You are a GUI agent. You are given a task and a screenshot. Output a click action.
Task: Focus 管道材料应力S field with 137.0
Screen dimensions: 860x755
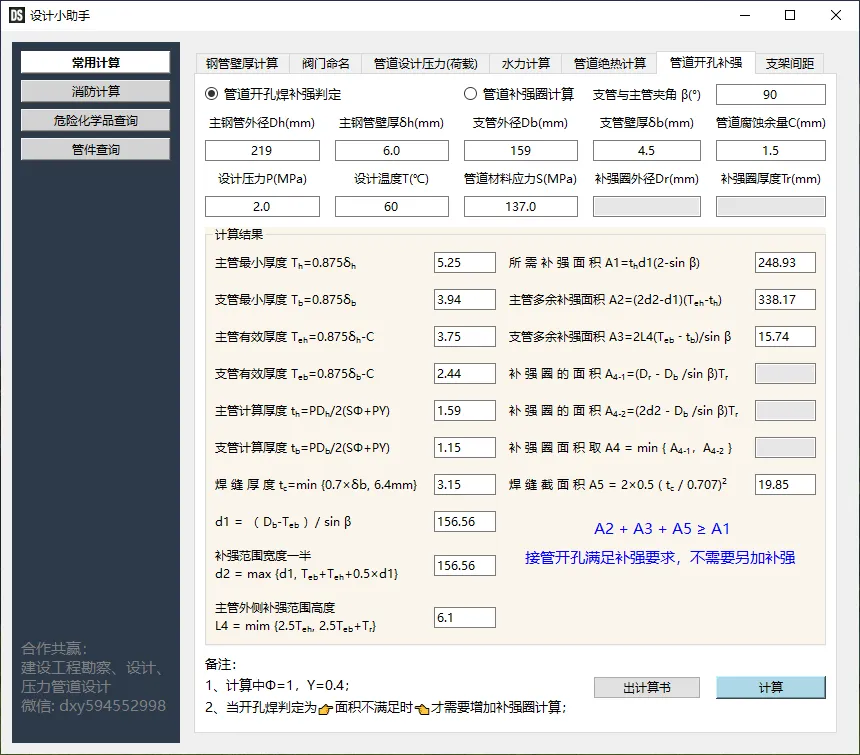(520, 207)
